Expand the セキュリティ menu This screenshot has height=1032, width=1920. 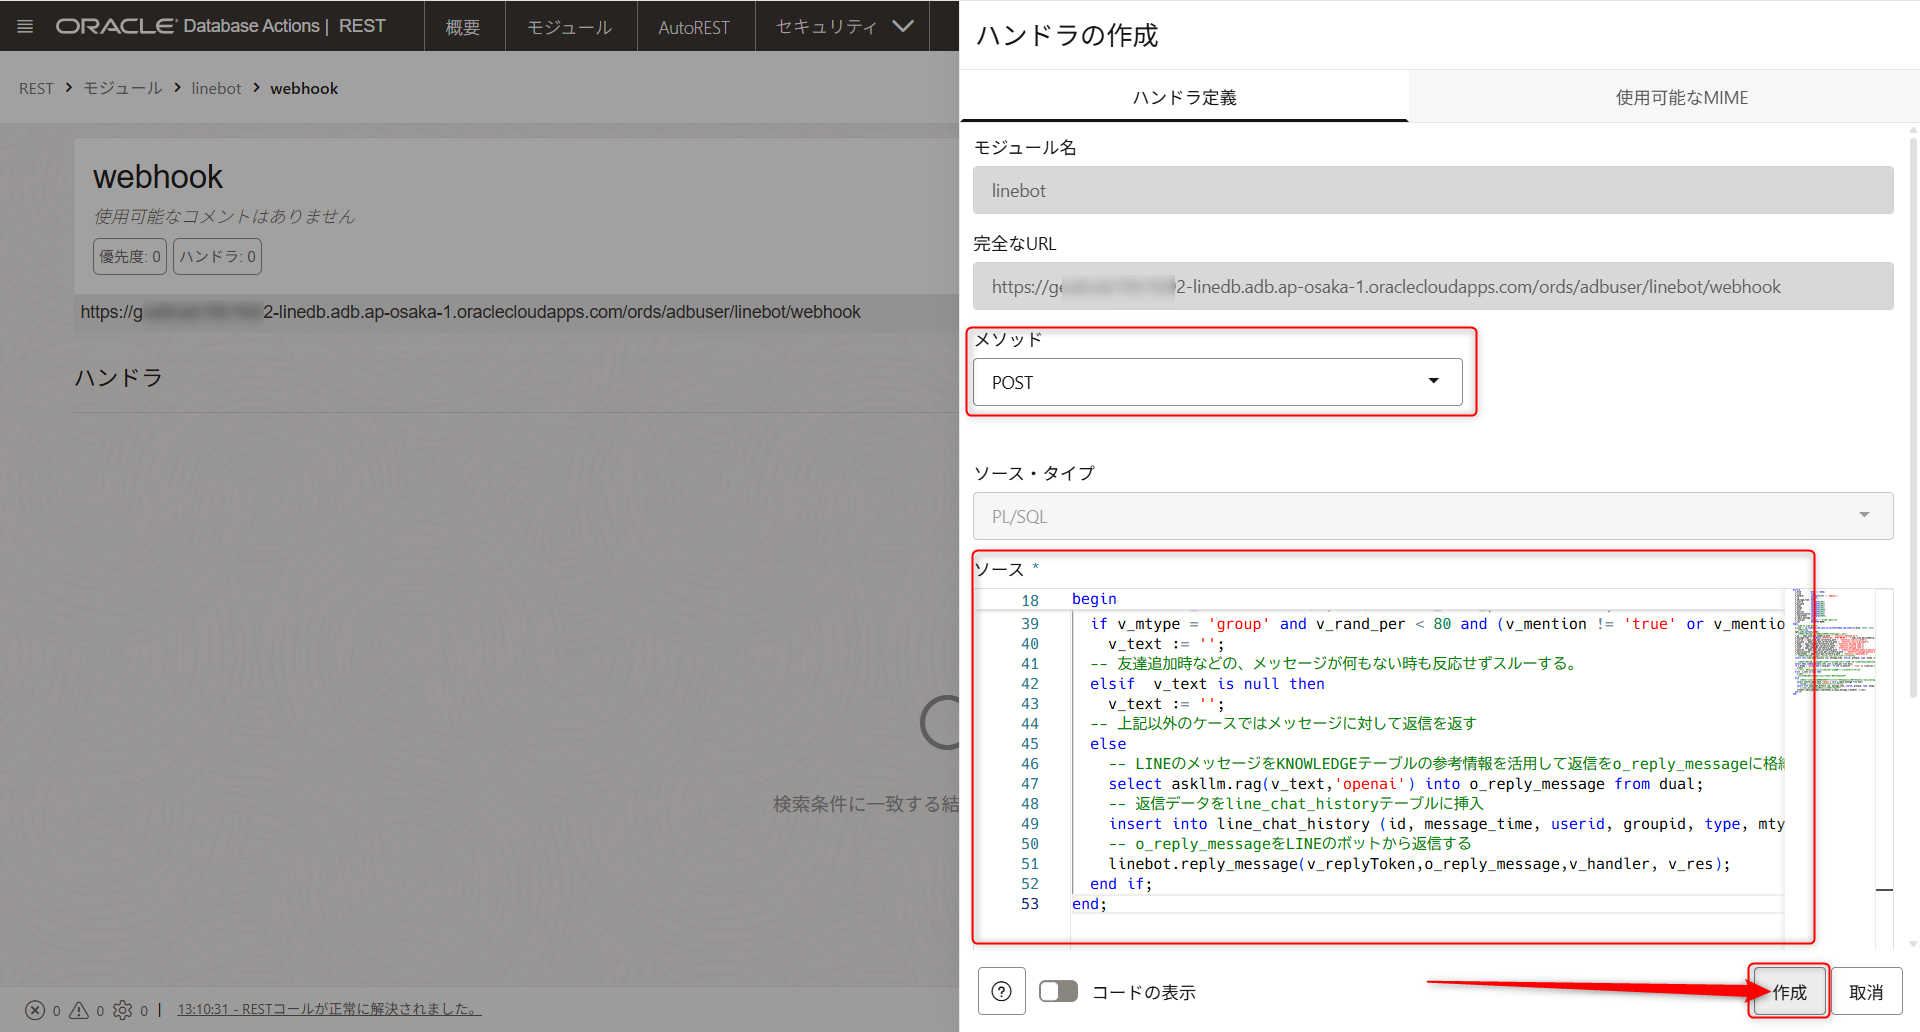[844, 26]
